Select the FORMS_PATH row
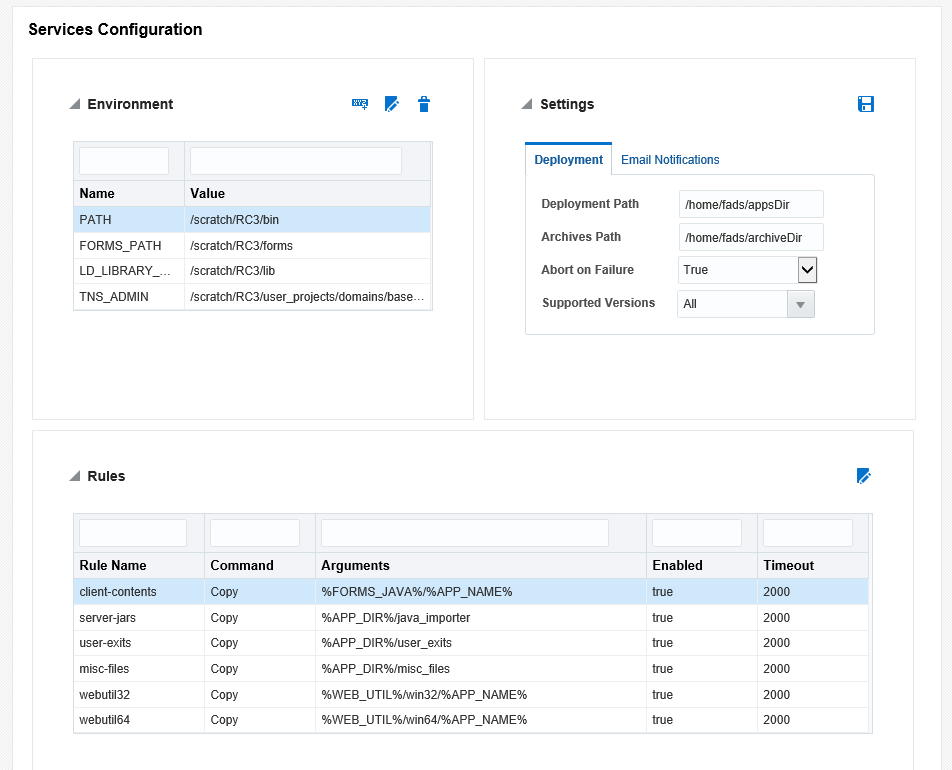The width and height of the screenshot is (952, 770). pos(252,245)
